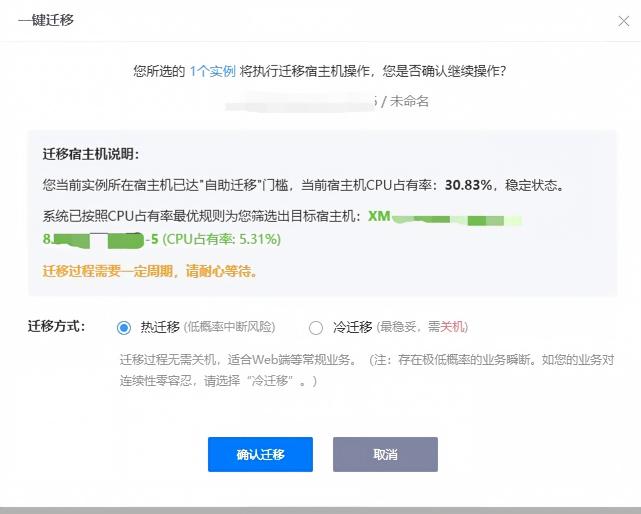
Task: Click the 迁移宿主机说明 heading
Action: point(91,154)
